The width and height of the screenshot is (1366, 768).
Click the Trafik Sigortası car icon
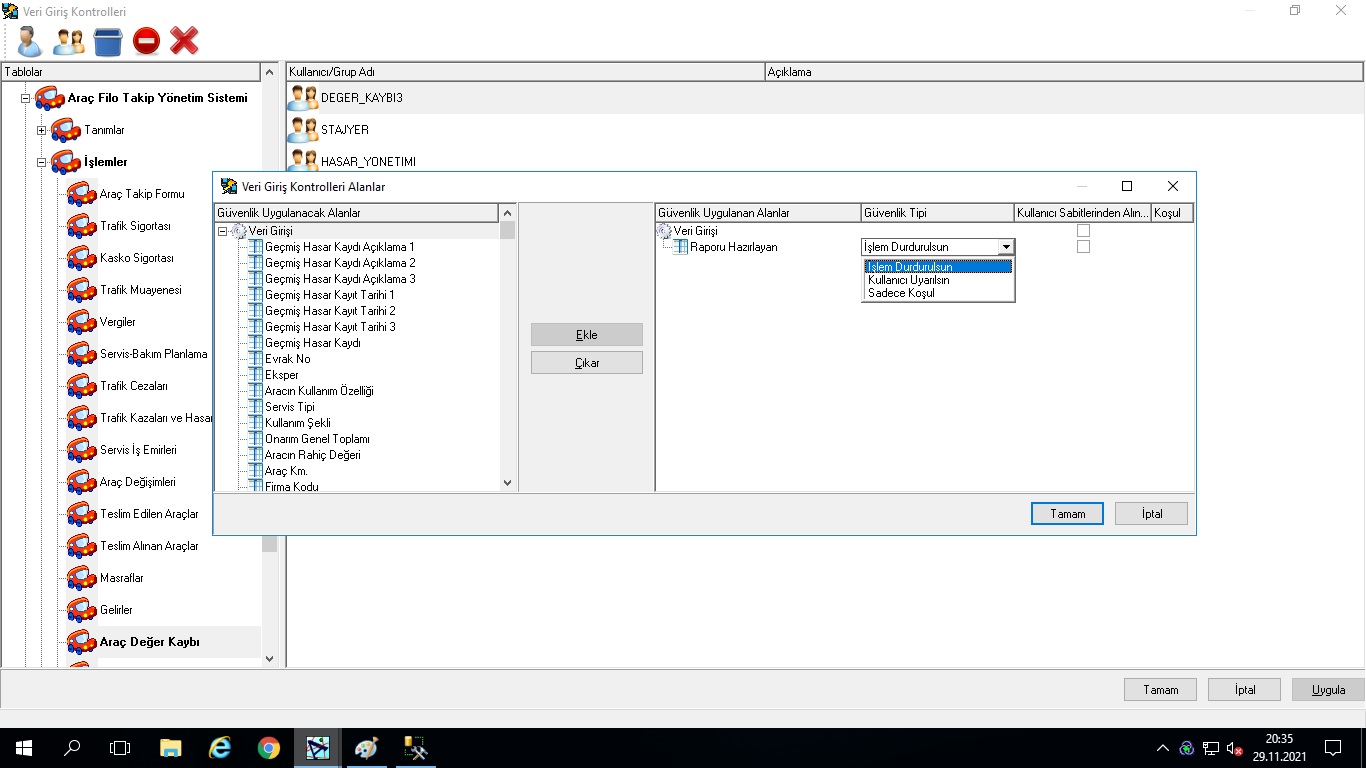[81, 226]
